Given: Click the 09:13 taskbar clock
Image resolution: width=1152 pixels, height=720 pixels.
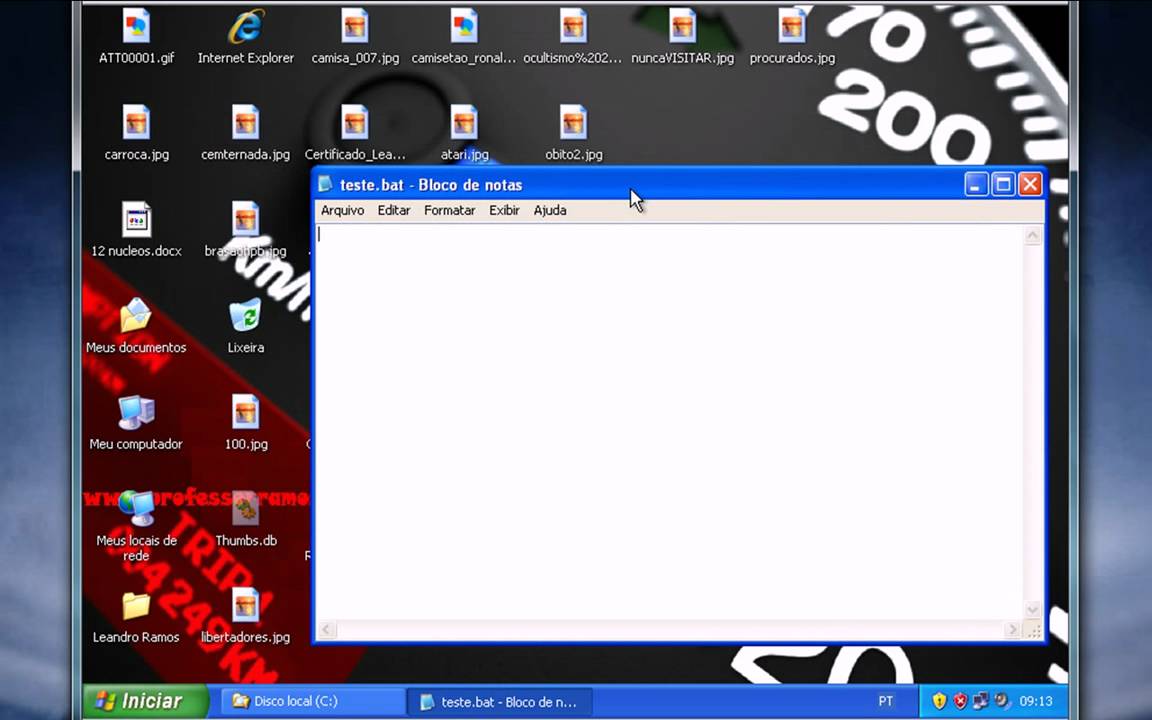Looking at the screenshot, I should point(1036,702).
